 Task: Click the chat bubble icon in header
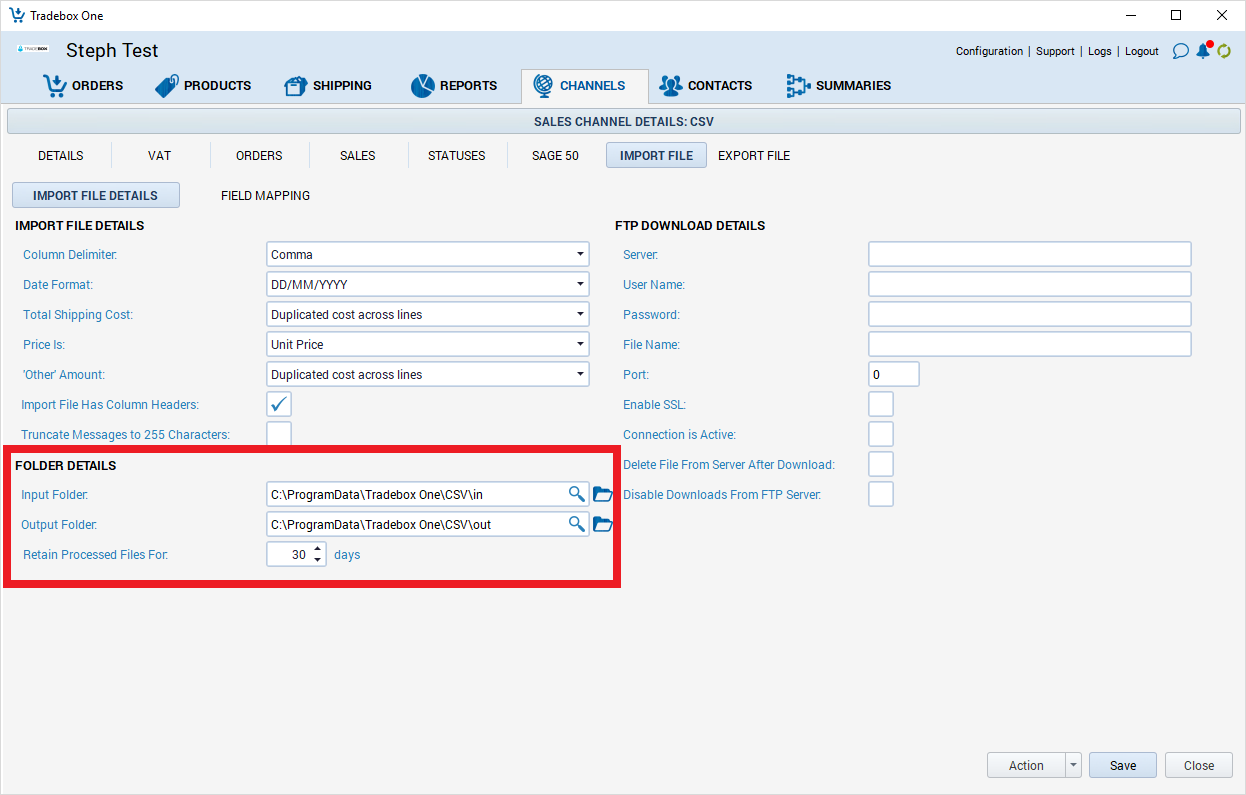1180,51
